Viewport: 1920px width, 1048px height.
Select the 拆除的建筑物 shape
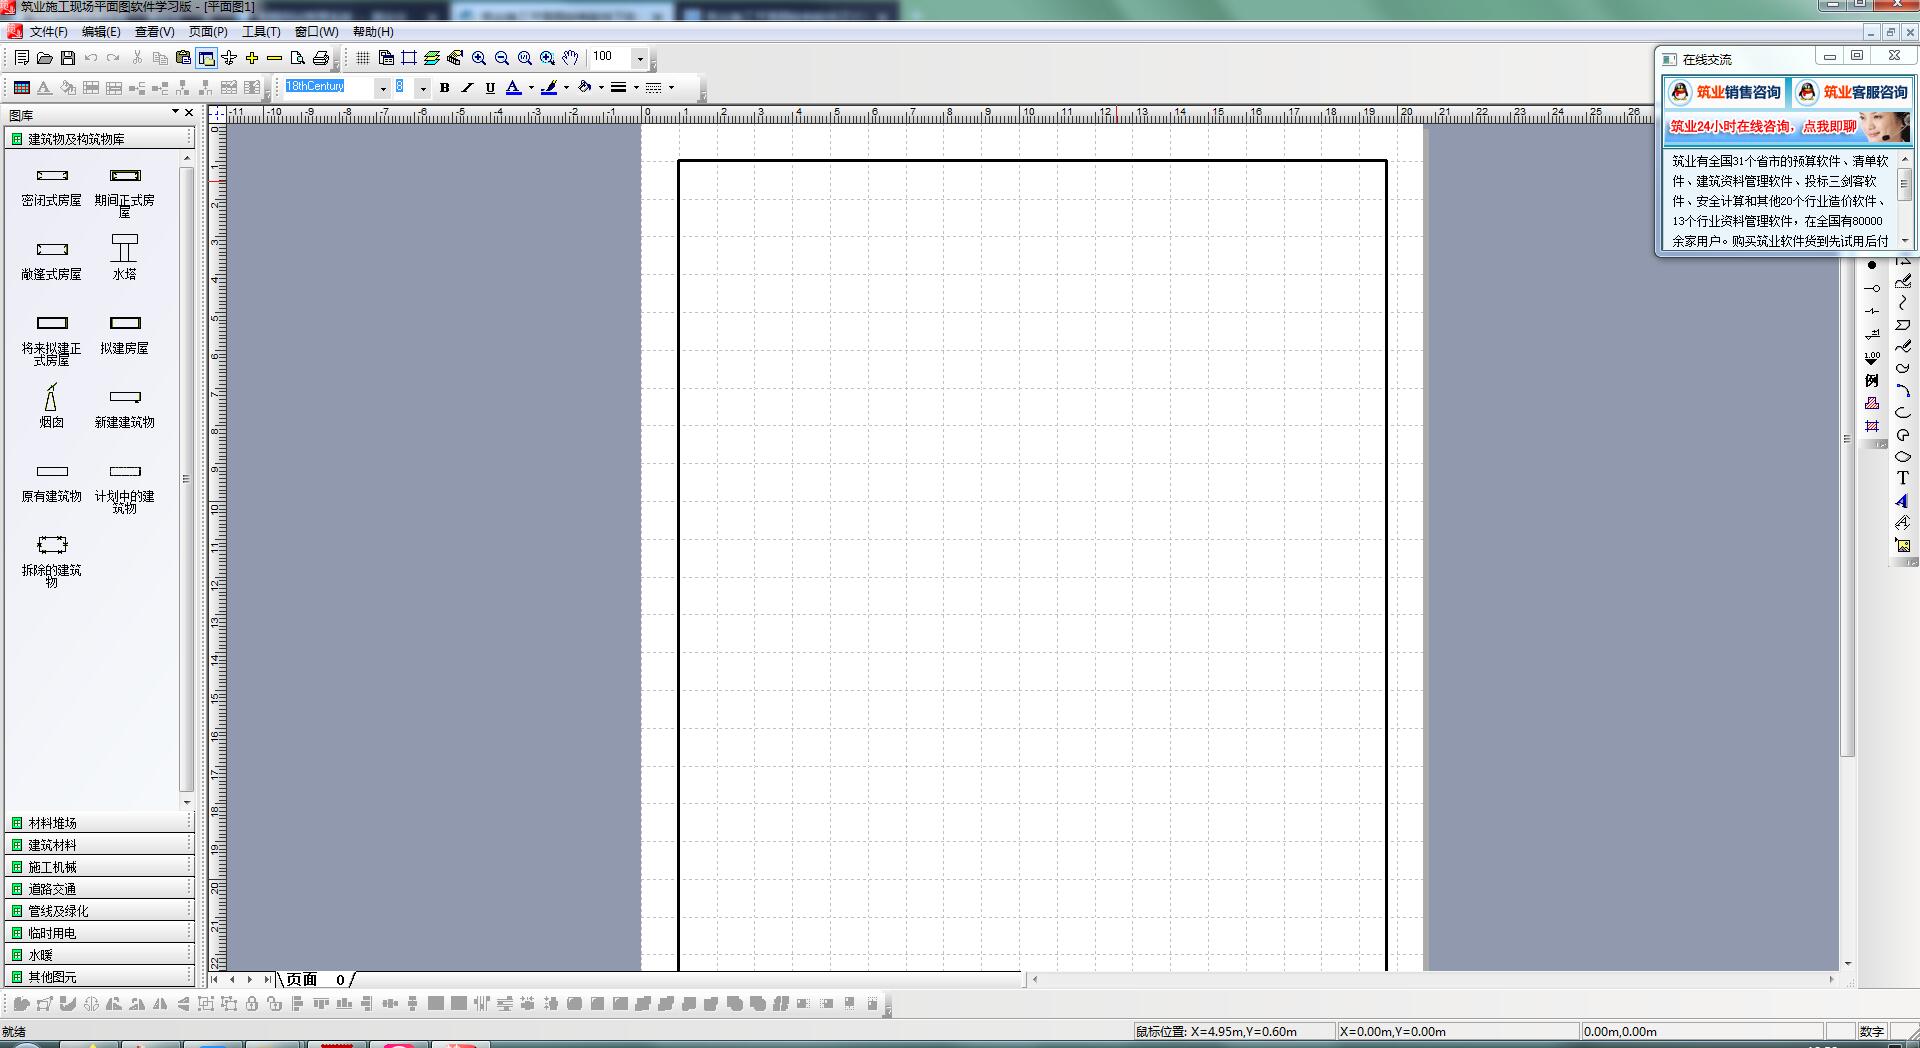[52, 561]
